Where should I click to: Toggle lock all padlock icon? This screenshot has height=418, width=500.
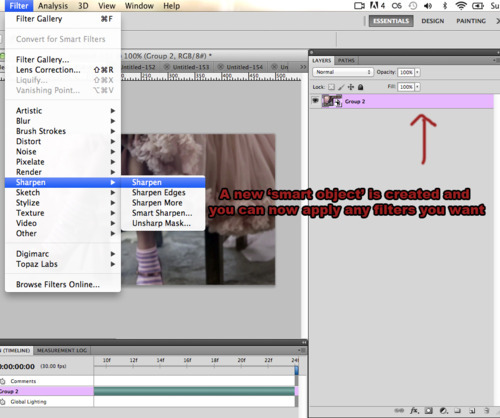point(360,87)
